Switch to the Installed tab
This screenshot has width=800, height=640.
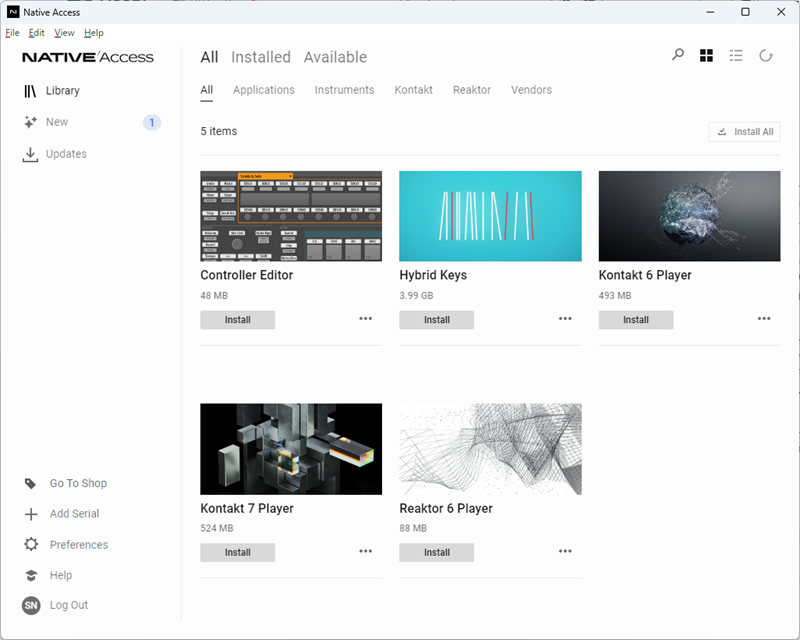tap(261, 57)
